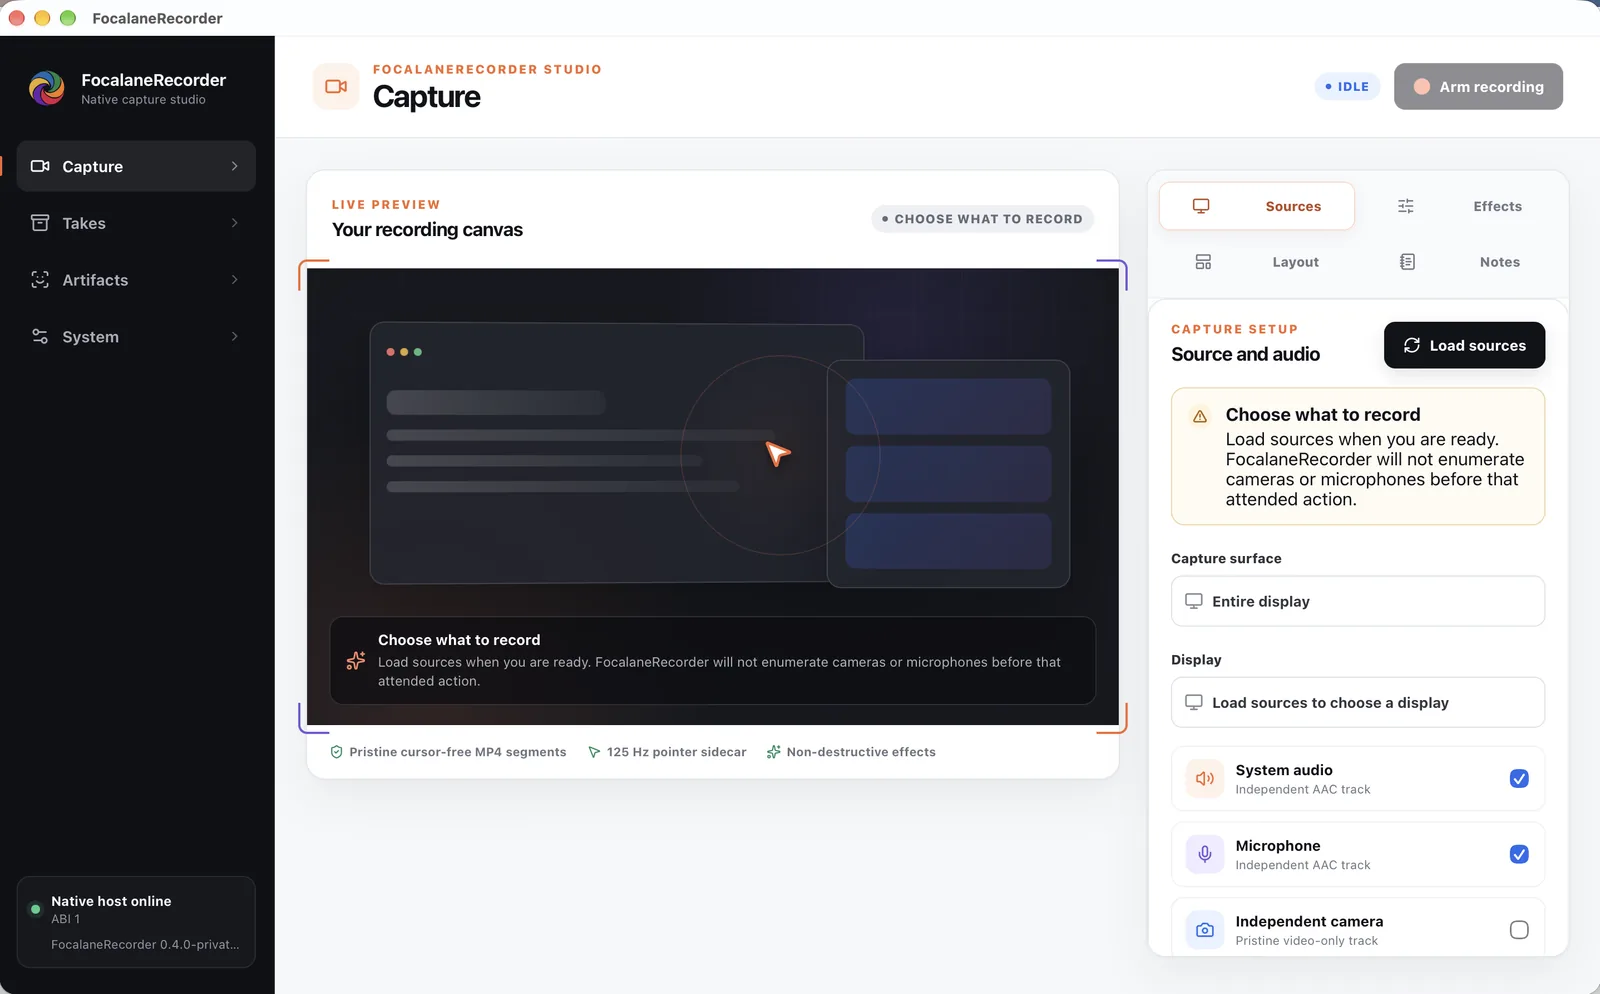Click the System sliders icon in sidebar

coord(40,336)
